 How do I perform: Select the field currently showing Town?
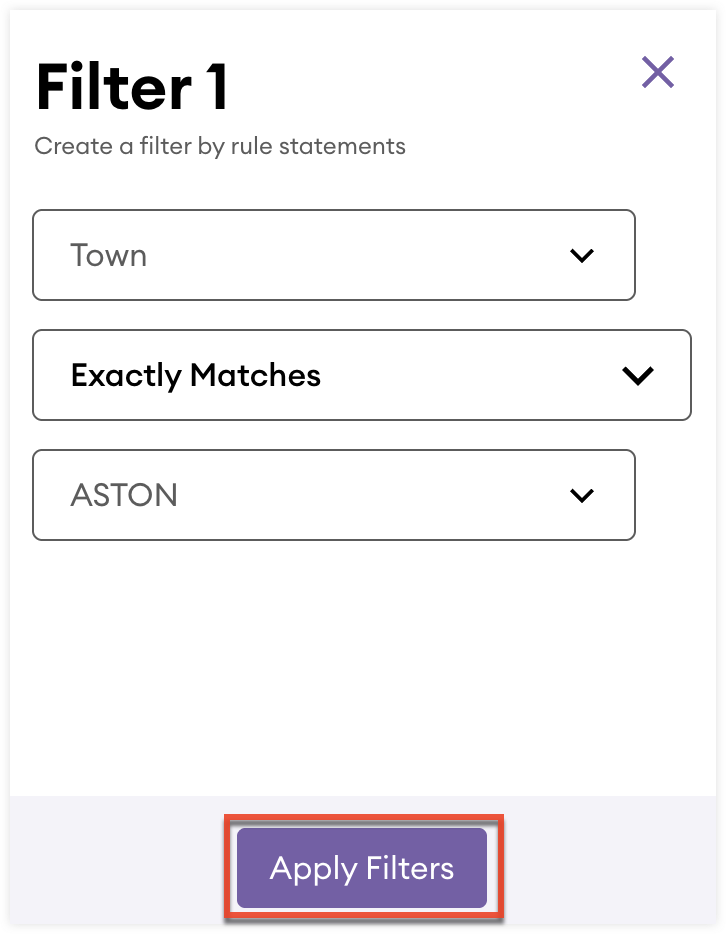[333, 255]
